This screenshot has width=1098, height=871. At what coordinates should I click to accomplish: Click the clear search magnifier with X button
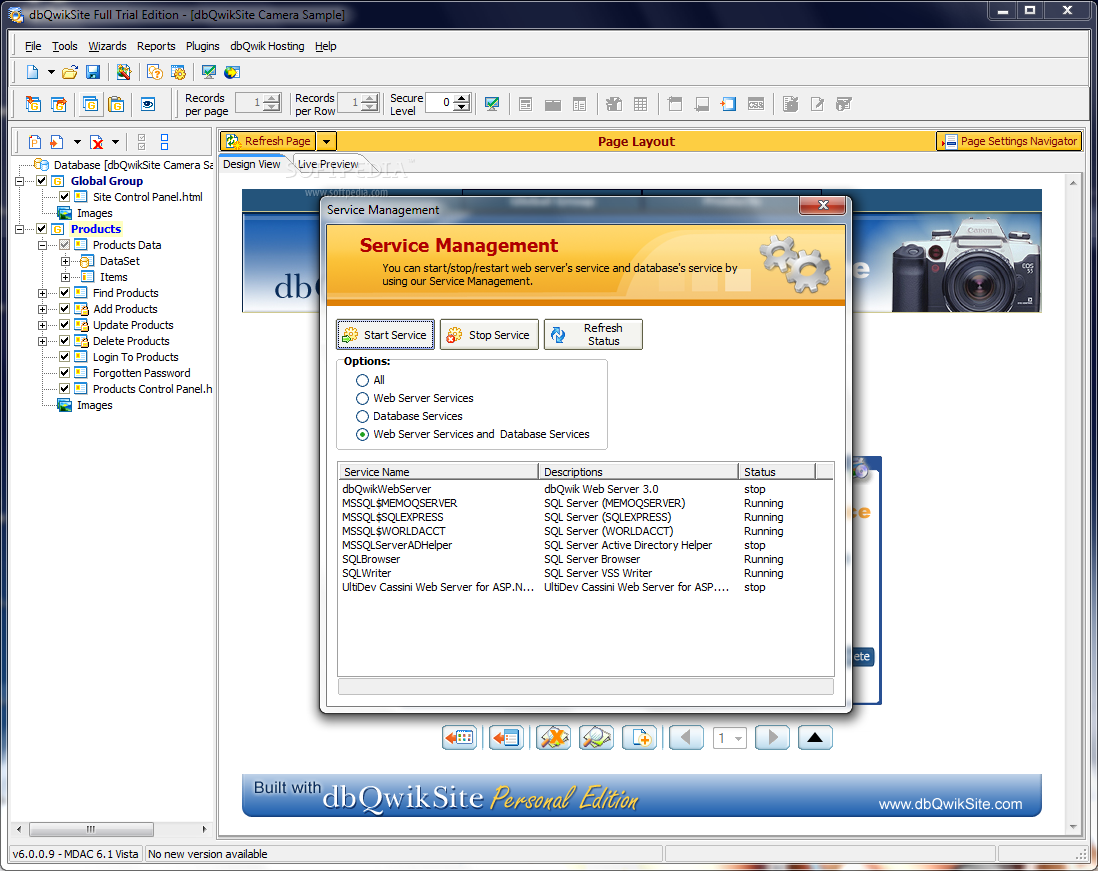coord(553,738)
